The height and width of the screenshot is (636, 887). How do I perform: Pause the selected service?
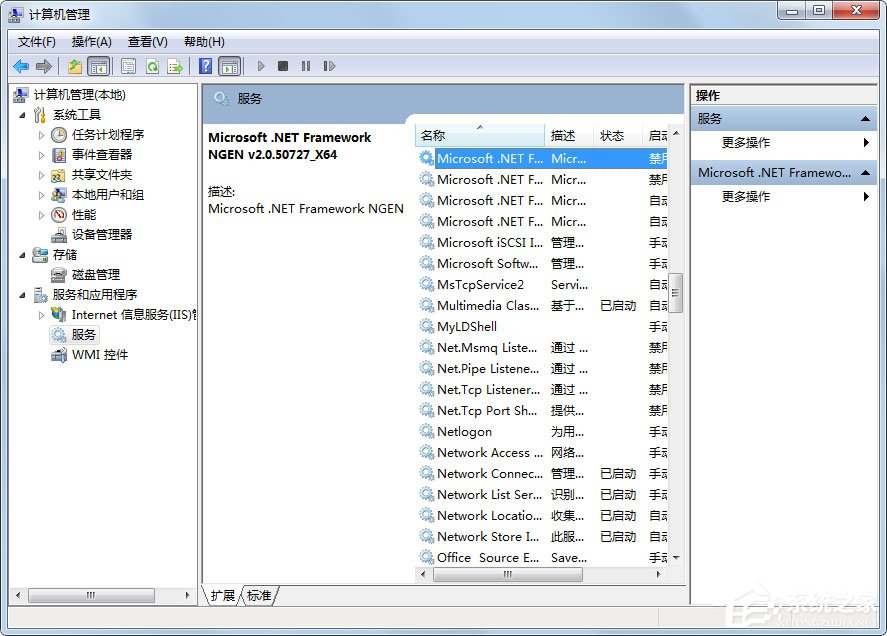(307, 66)
